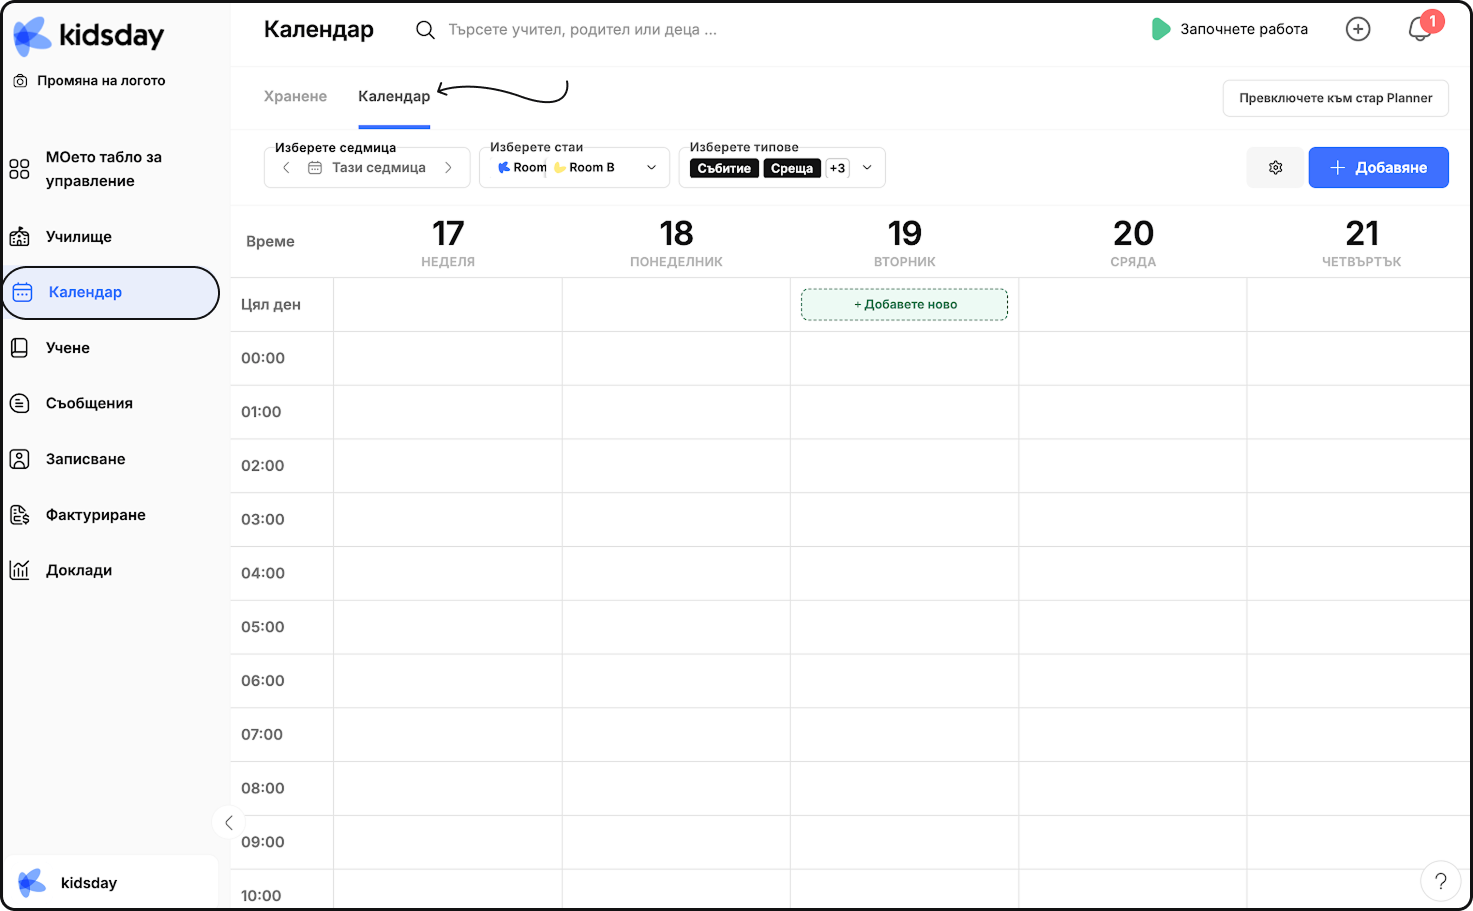The image size is (1473, 911).
Task: Click the notification bell icon
Action: [x=1420, y=29]
